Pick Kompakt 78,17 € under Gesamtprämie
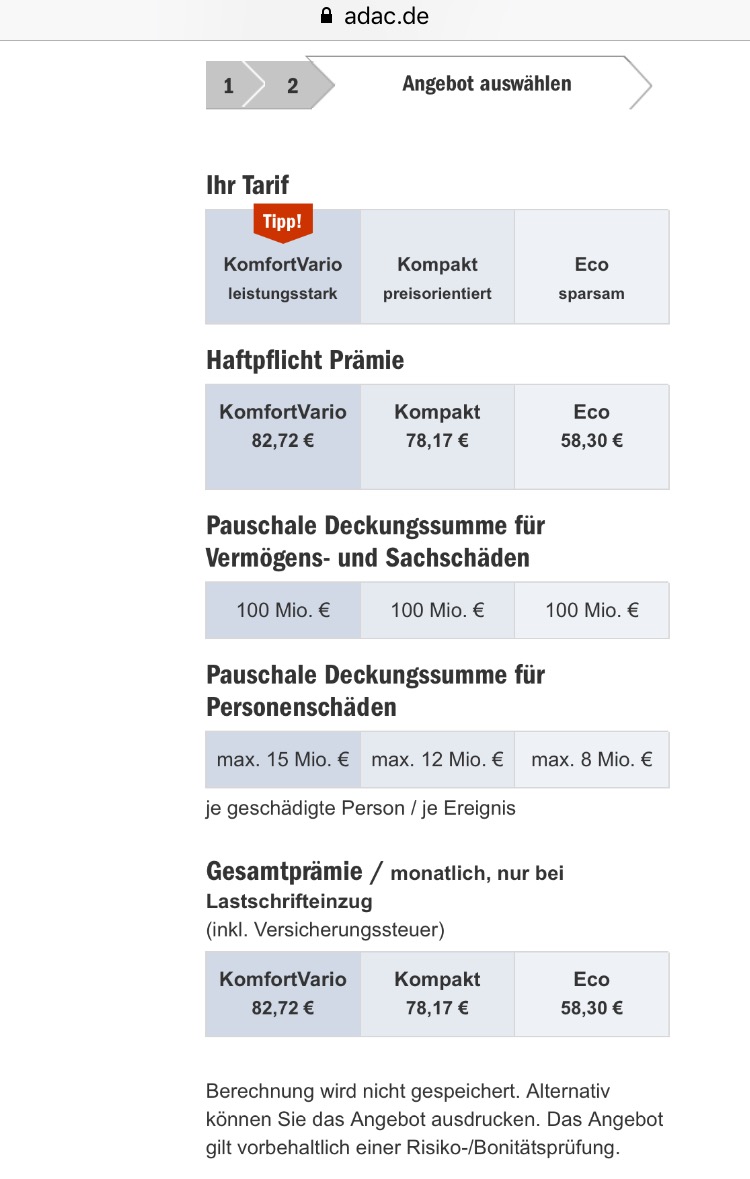The image size is (750, 1179). pos(437,993)
